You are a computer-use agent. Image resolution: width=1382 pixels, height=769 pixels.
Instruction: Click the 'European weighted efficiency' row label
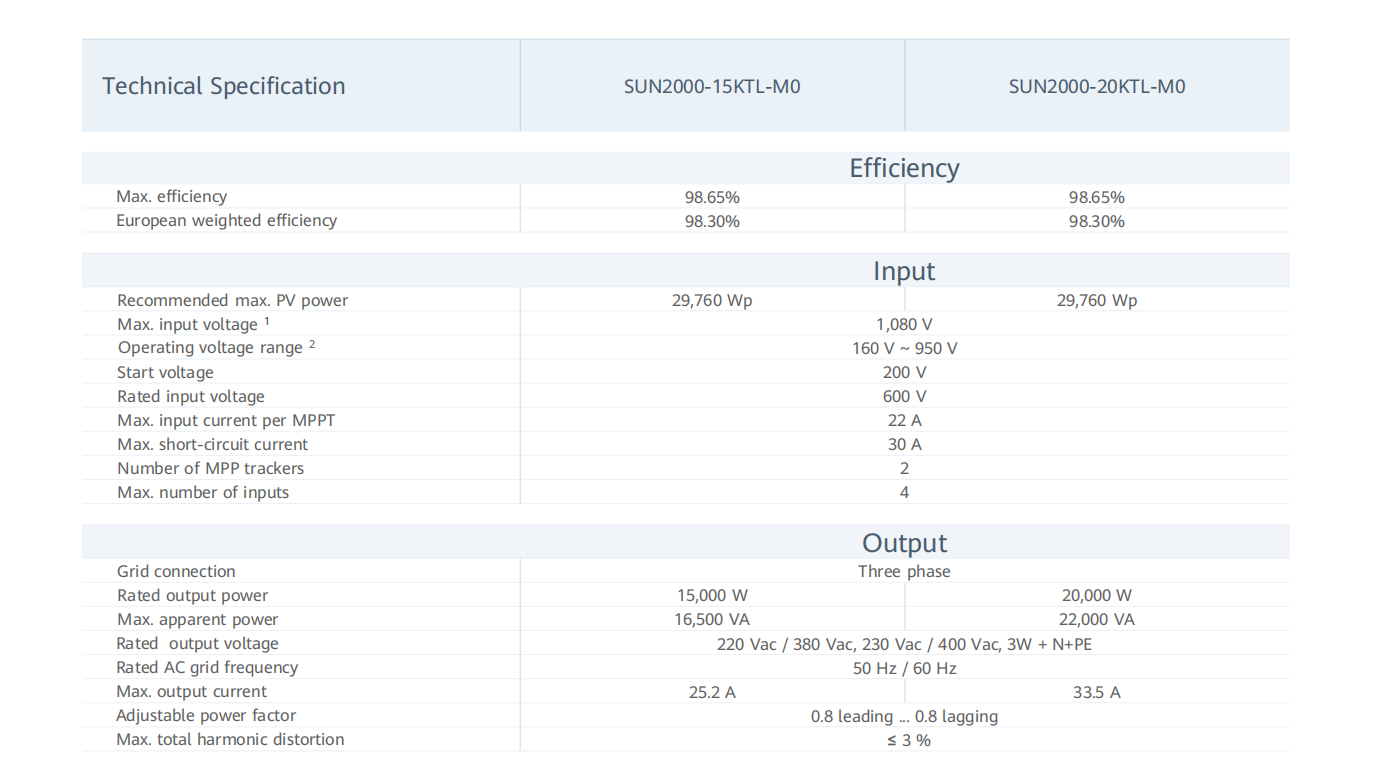pyautogui.click(x=226, y=221)
